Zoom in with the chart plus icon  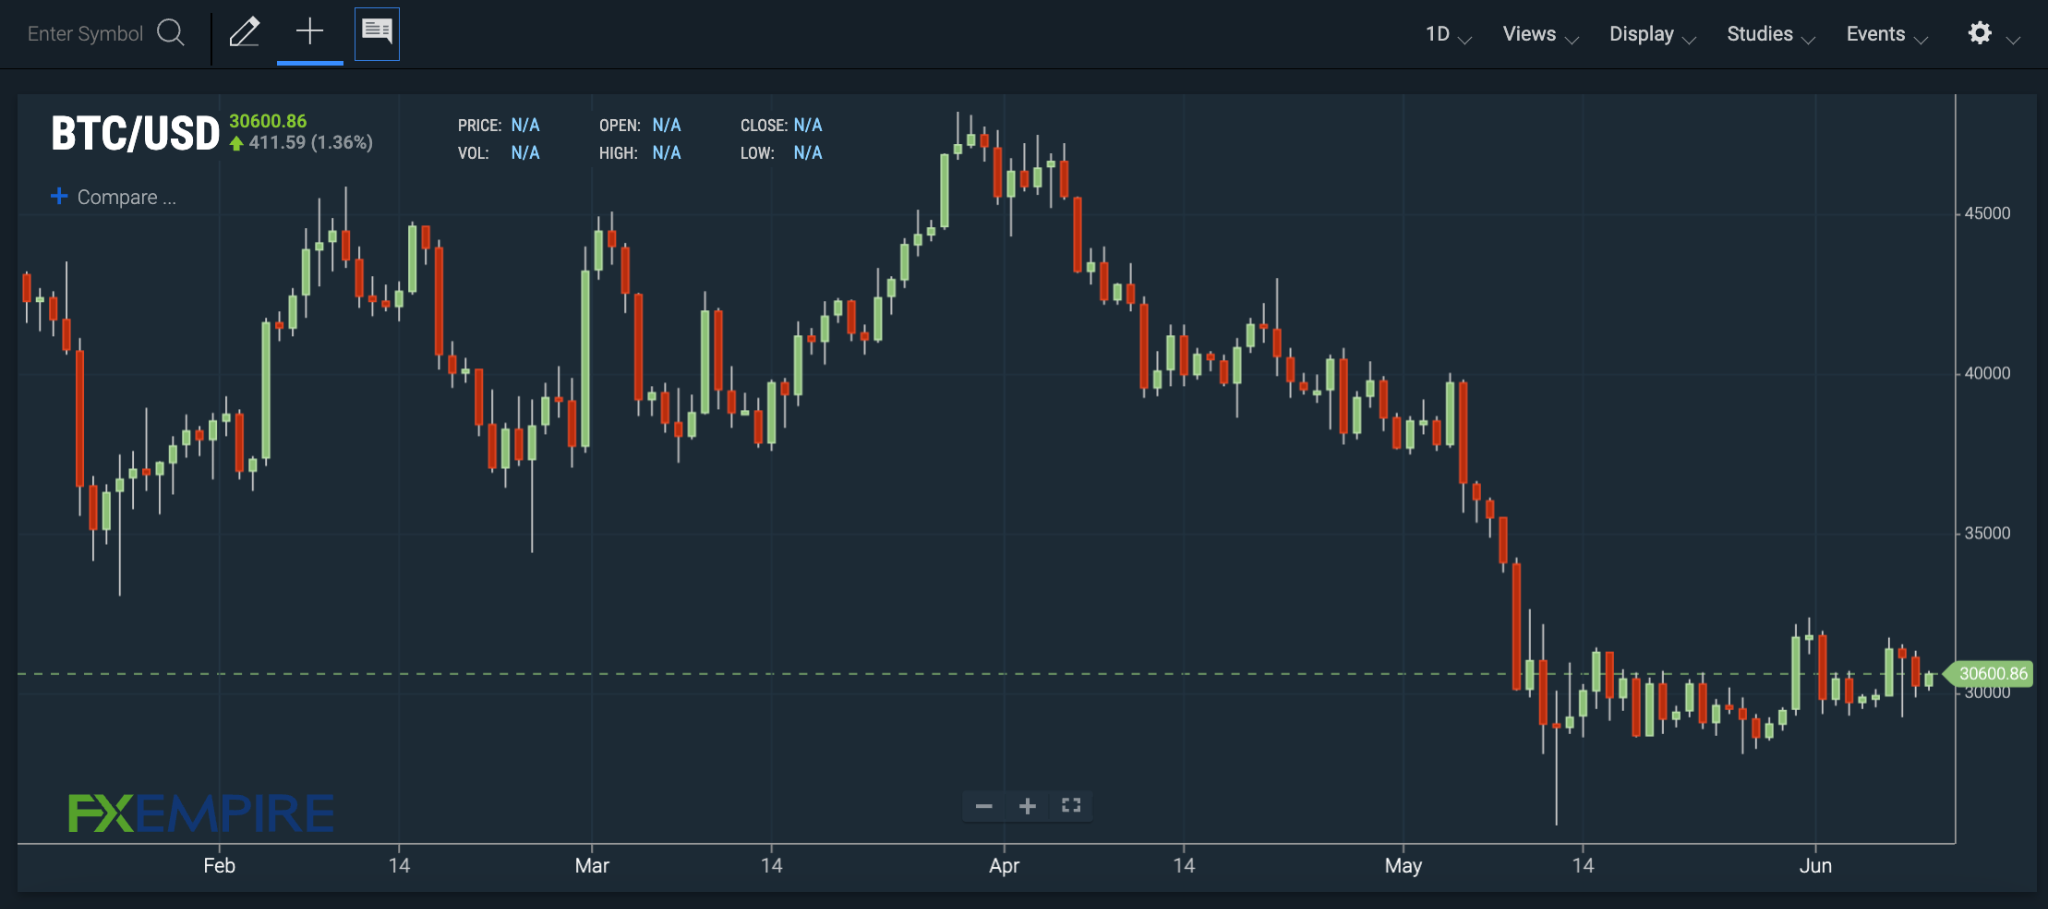tap(1027, 806)
